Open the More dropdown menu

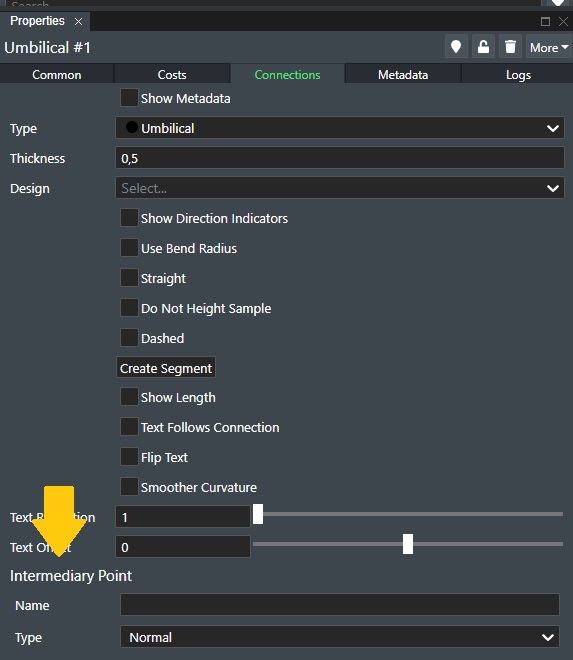coord(549,47)
